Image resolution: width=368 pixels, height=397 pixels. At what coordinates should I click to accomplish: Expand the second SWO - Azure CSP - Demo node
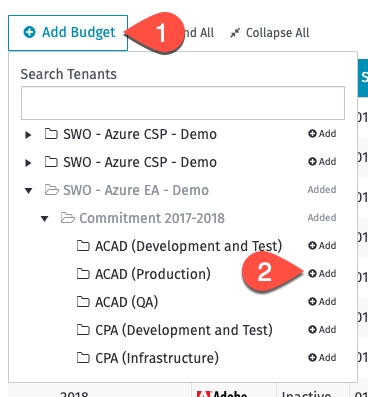[28, 163]
